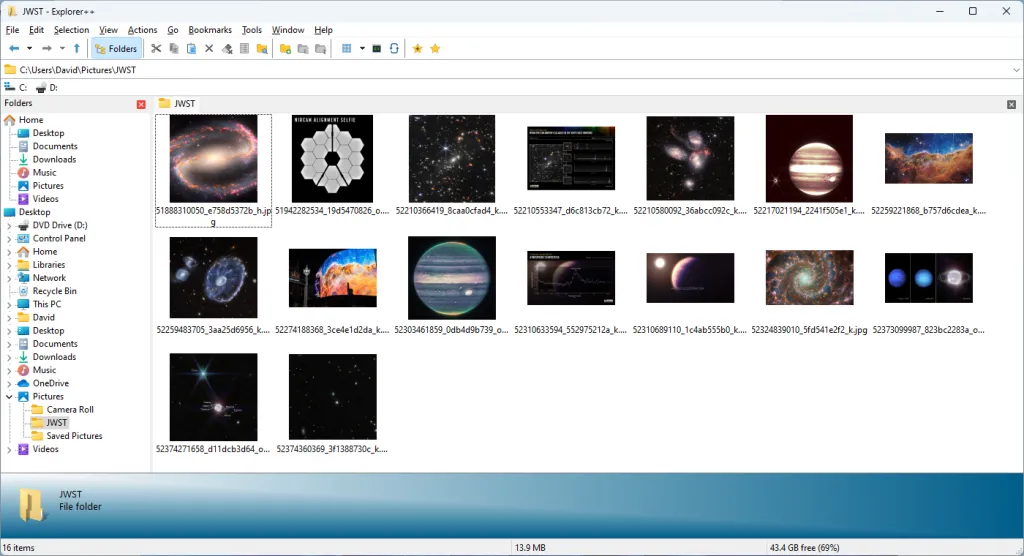Select the NIRCam Alignment Selfie thumbnail
Screen dimensions: 1024x556
pyautogui.click(x=331, y=160)
